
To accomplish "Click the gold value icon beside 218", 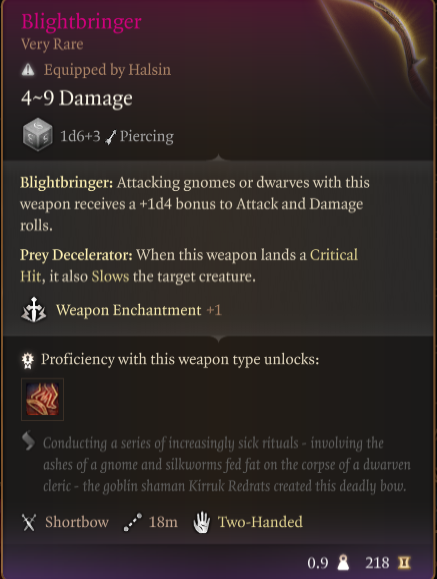I will 404,563.
